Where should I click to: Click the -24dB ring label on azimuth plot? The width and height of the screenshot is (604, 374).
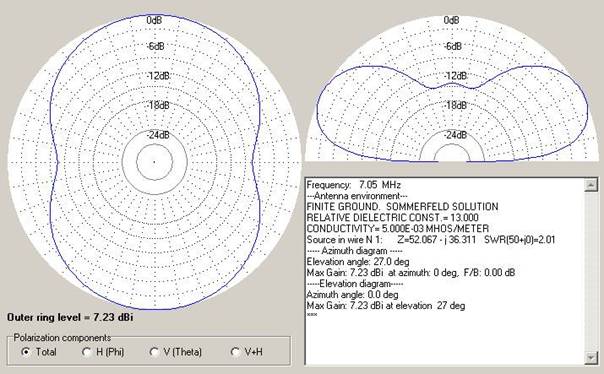(158, 135)
